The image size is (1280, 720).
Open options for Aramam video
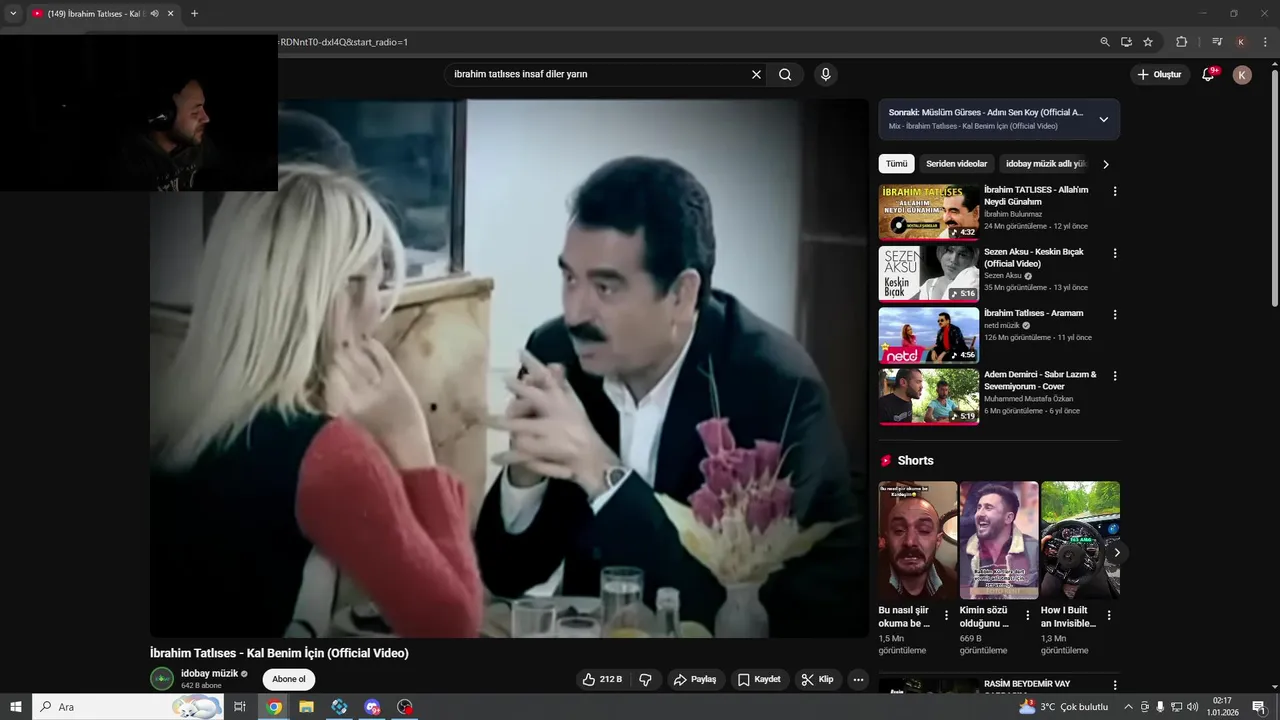[x=1115, y=314]
